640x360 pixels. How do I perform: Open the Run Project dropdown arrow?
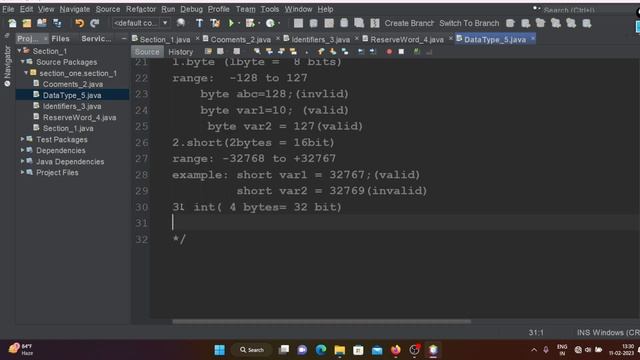click(x=239, y=23)
